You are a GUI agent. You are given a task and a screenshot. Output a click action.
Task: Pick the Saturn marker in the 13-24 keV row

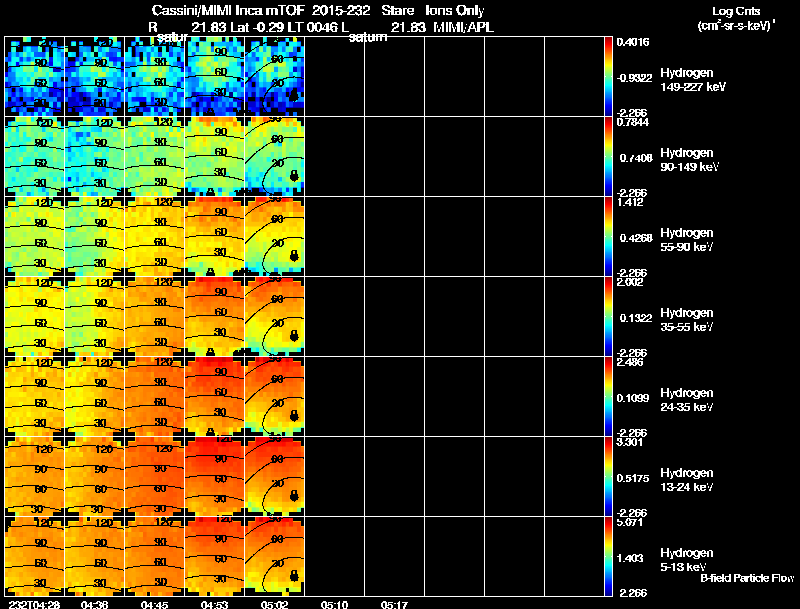coord(294,496)
